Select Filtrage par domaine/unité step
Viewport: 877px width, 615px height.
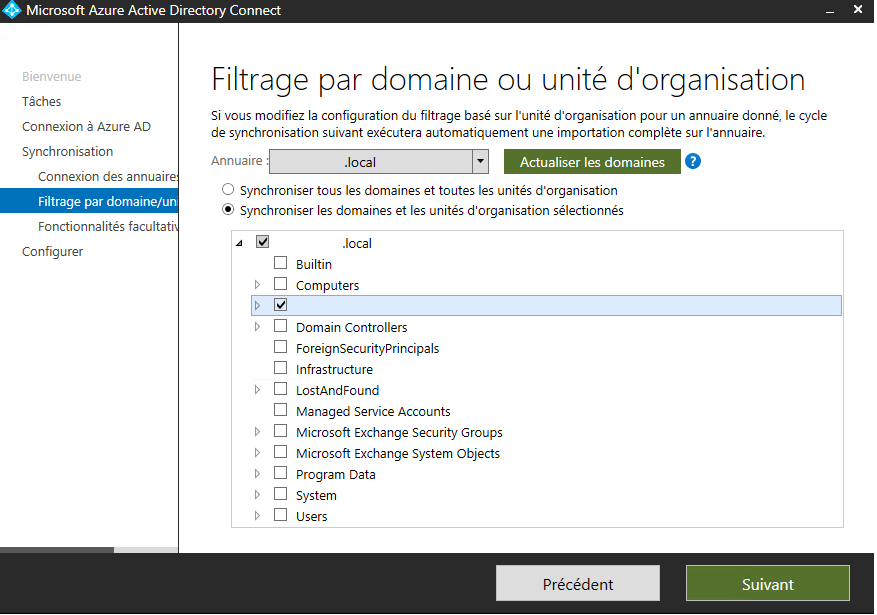point(89,201)
